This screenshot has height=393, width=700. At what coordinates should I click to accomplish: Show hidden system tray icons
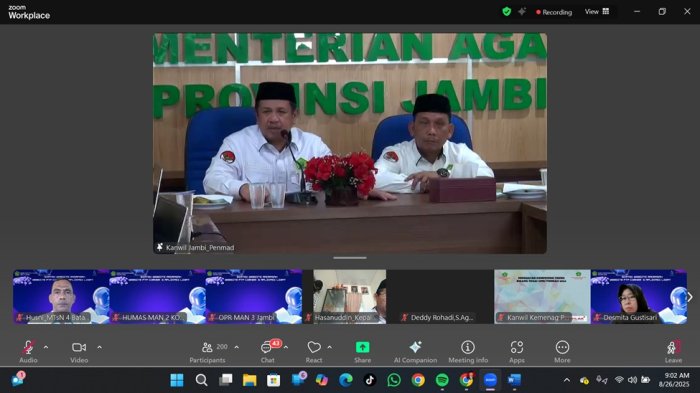click(x=567, y=380)
